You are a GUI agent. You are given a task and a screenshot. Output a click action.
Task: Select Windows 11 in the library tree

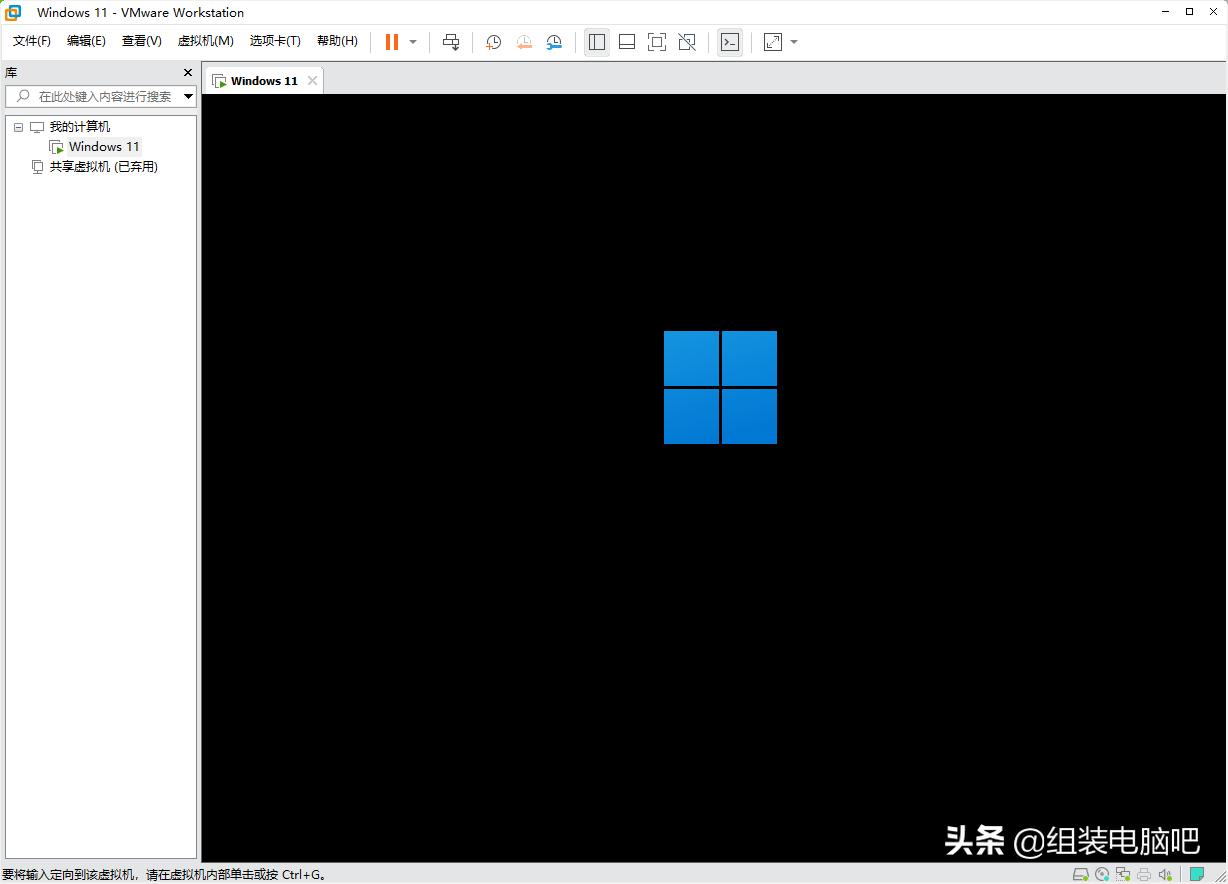point(103,146)
